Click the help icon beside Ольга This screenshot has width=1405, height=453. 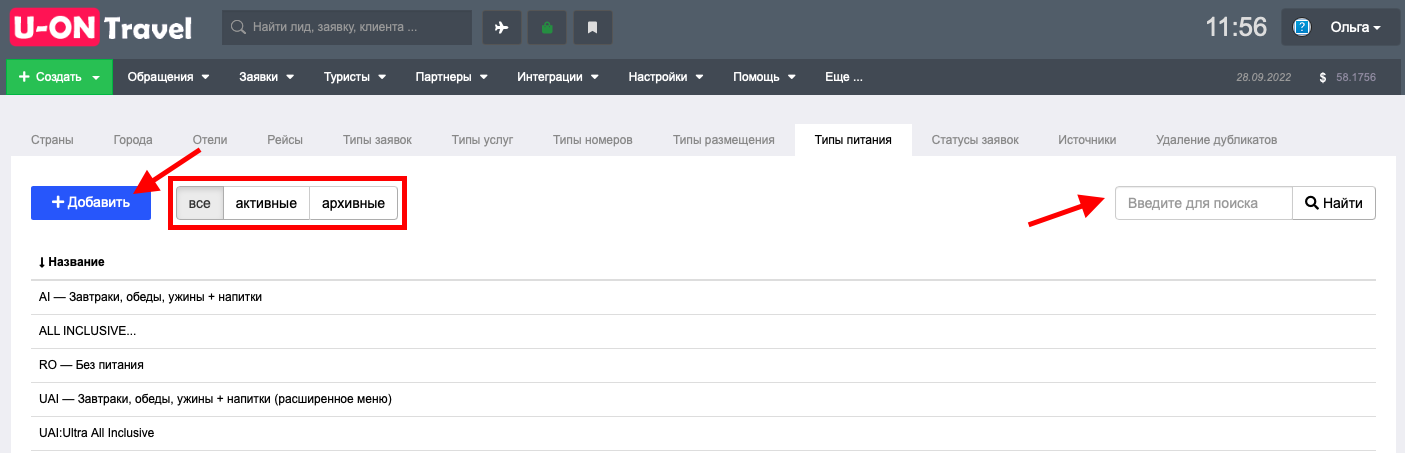click(x=1302, y=27)
